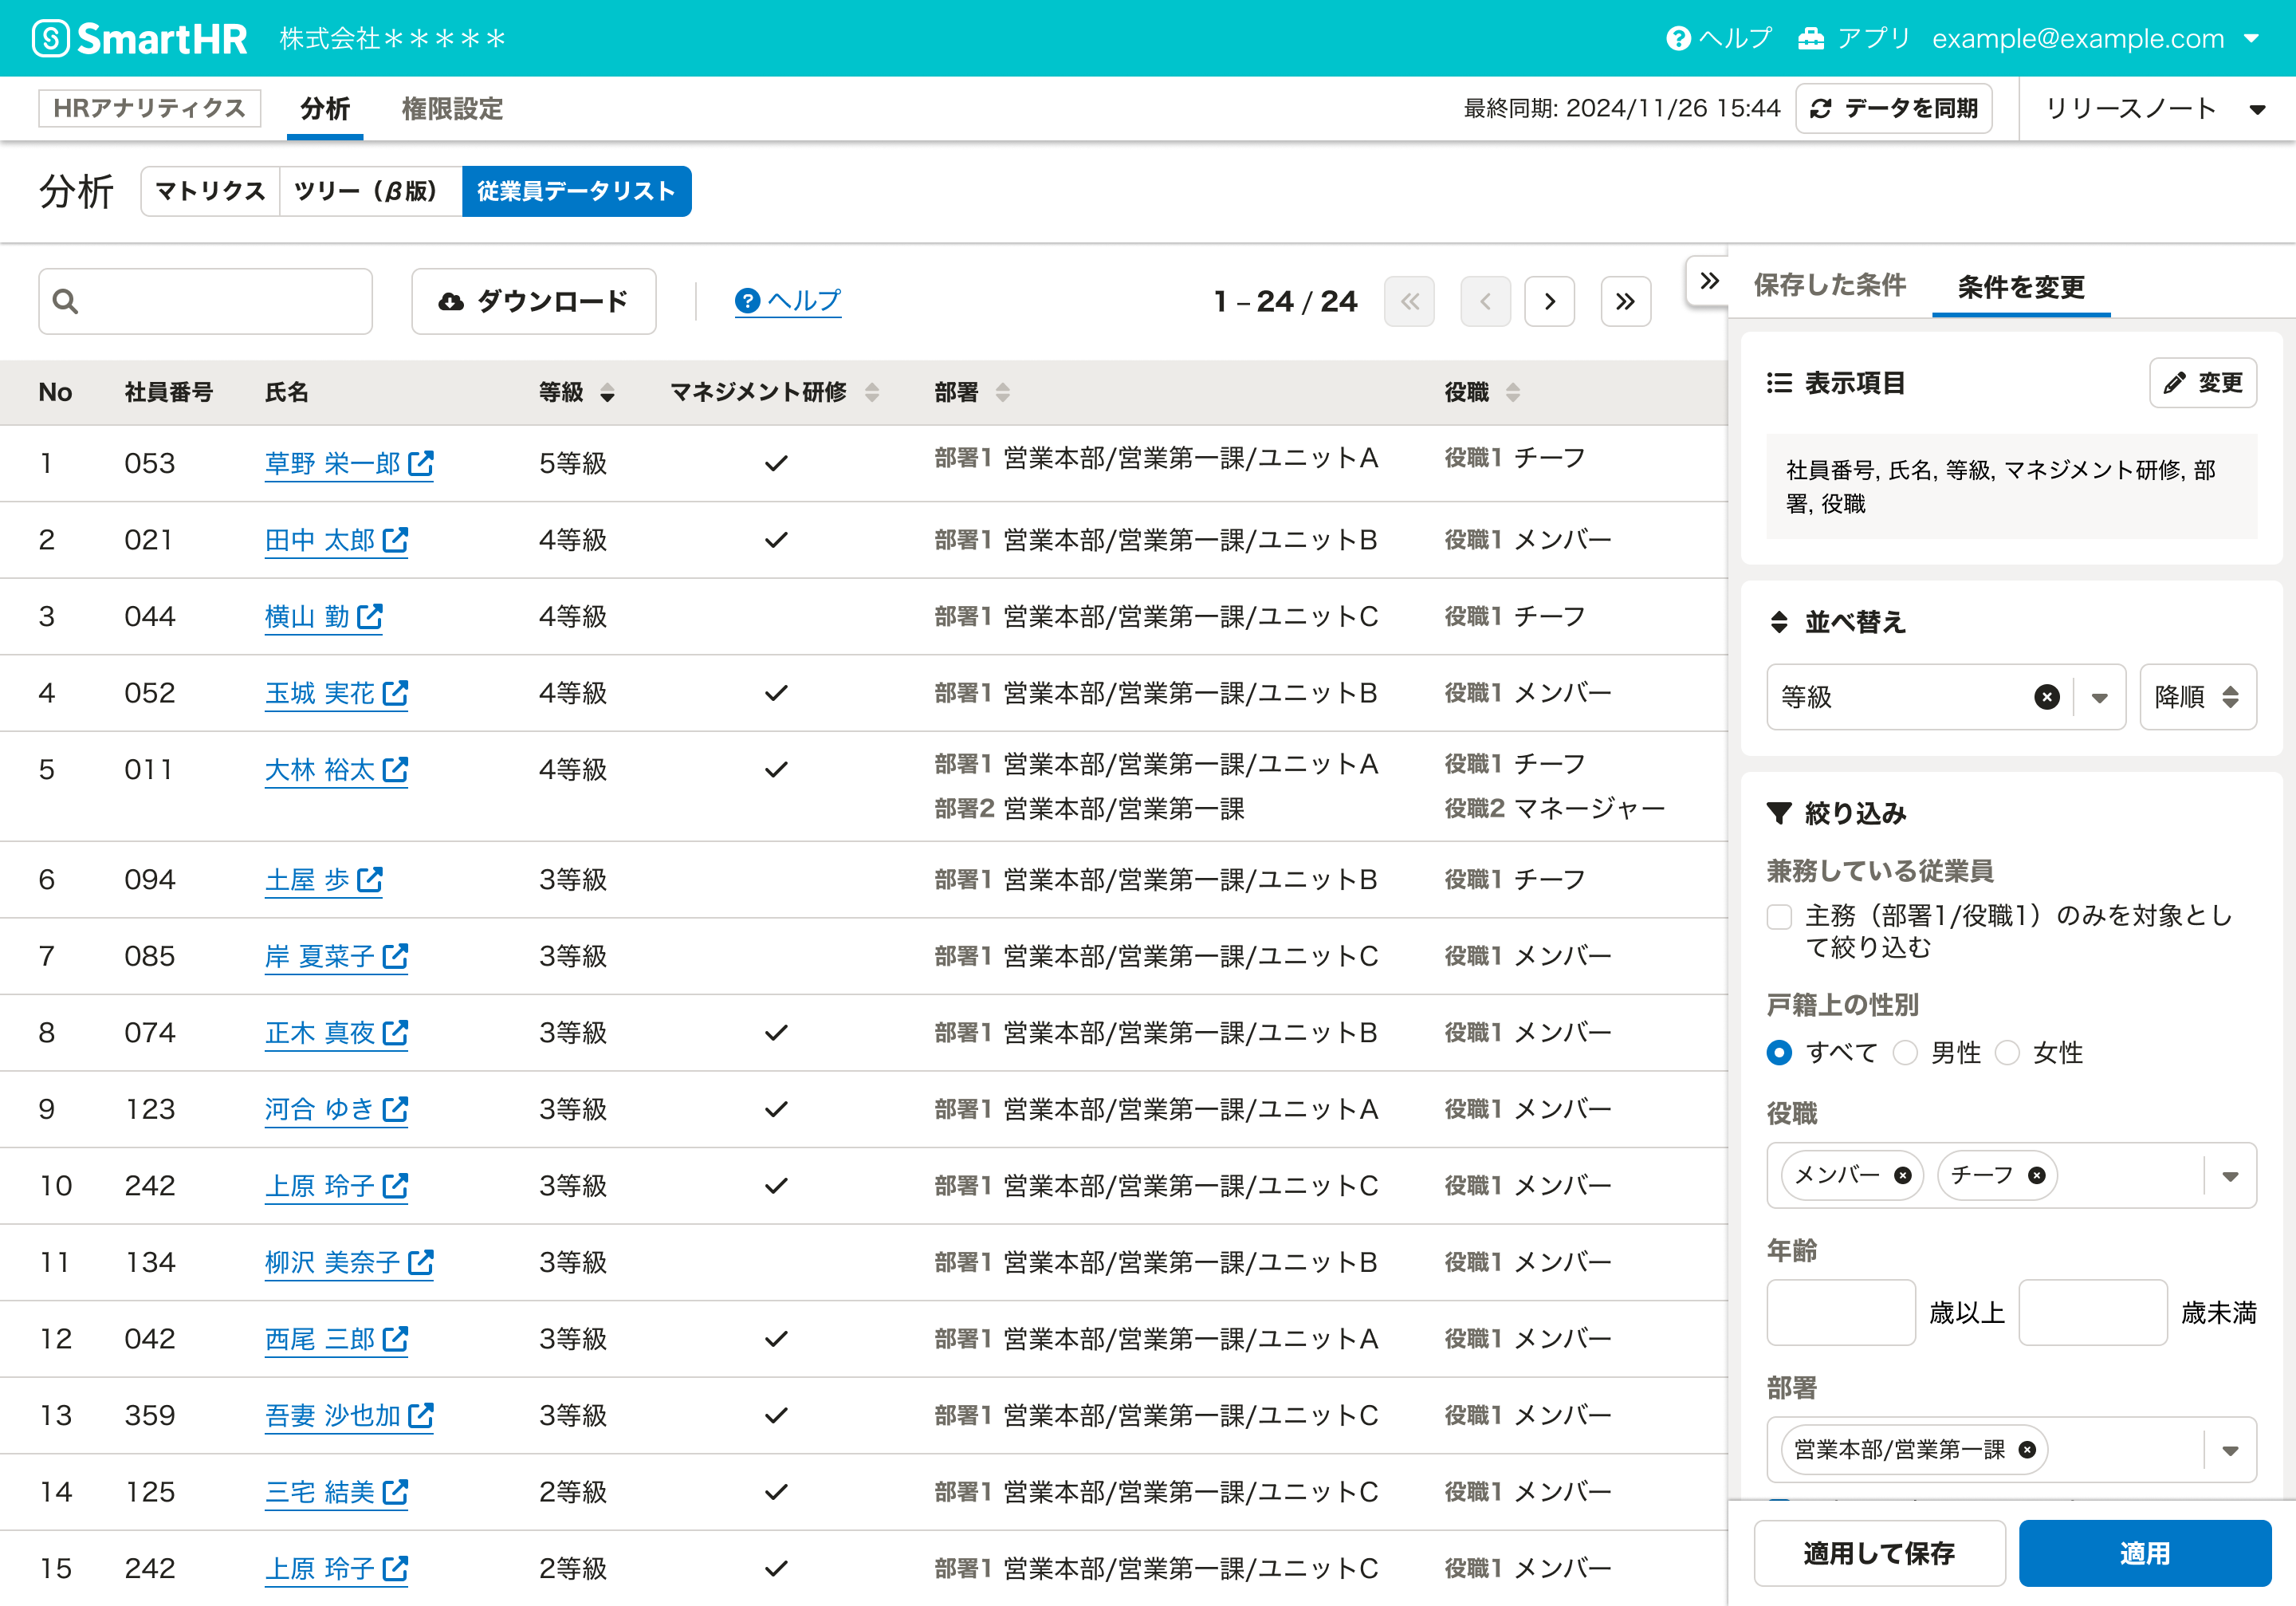Expand the 部署 filter dropdown arrow
Screen dimensions: 2296x1606
click(x=2230, y=1449)
